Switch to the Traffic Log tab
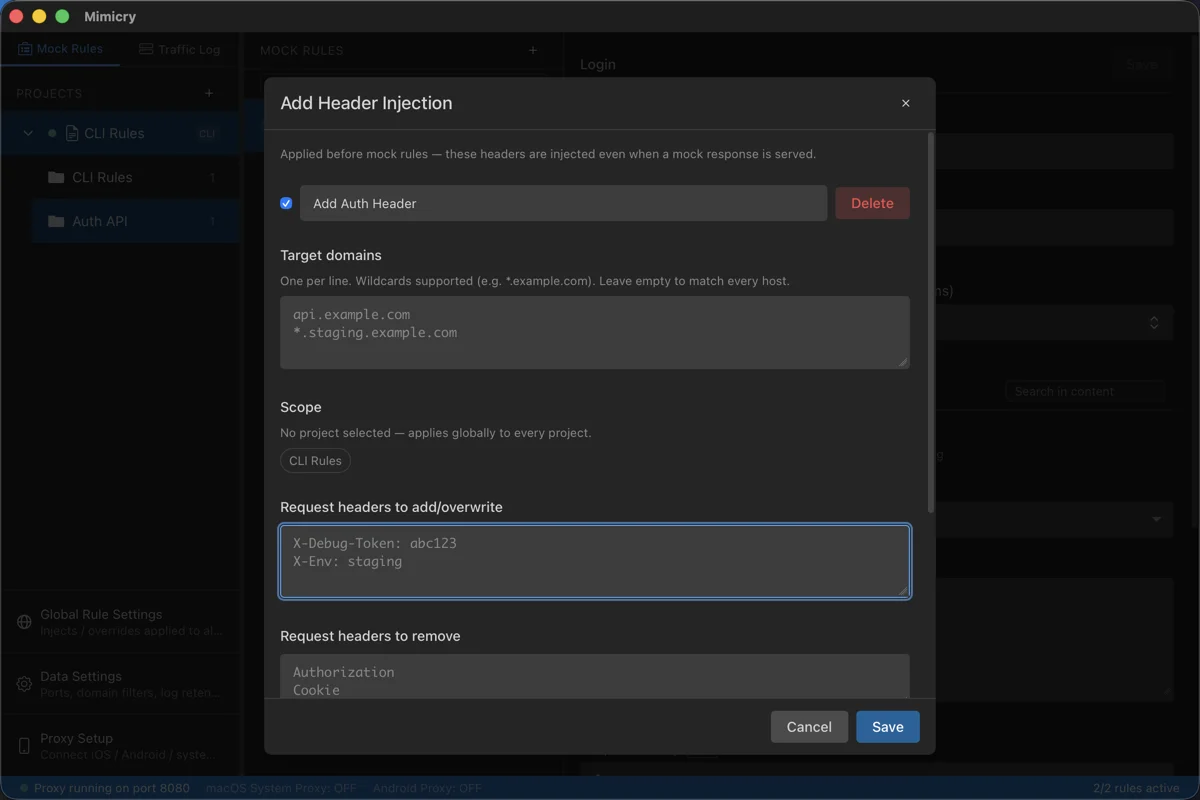This screenshot has height=800, width=1200. (x=179, y=49)
